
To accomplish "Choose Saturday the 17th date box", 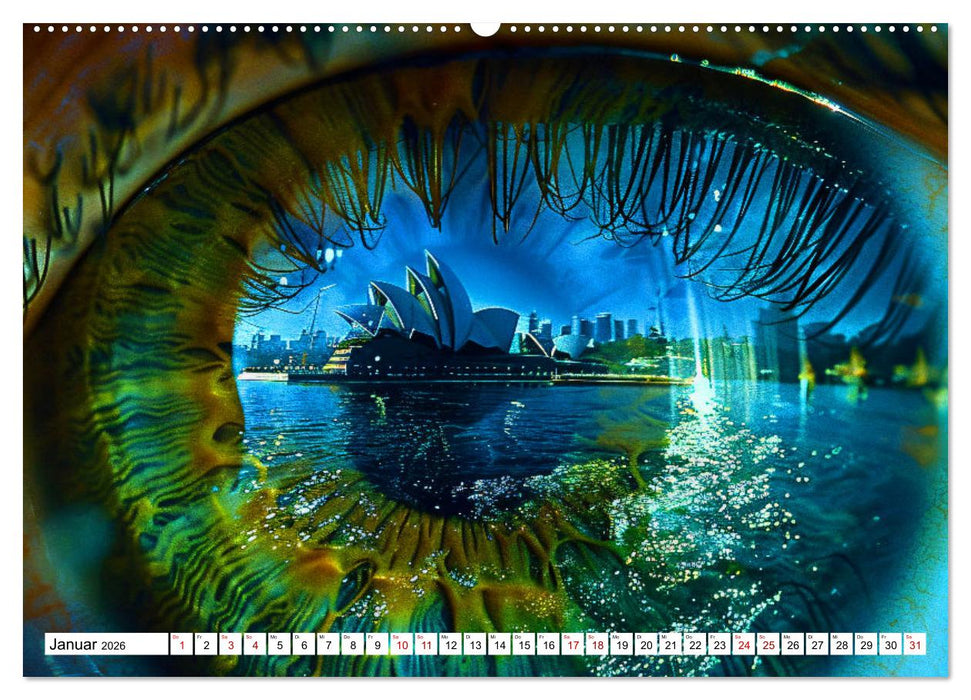I will (x=573, y=645).
